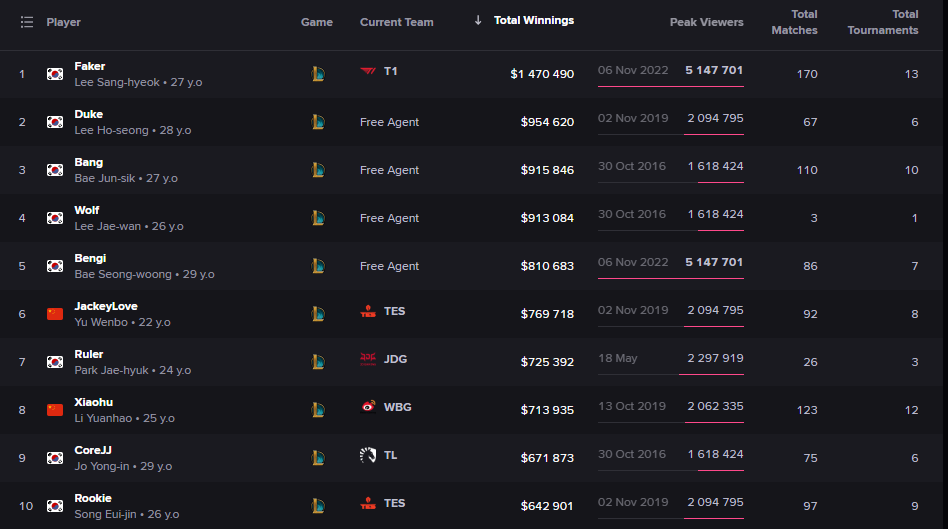Click the Team Liquid logo in CoreJJ's row
Screen dimensions: 948x529
(x=368, y=455)
